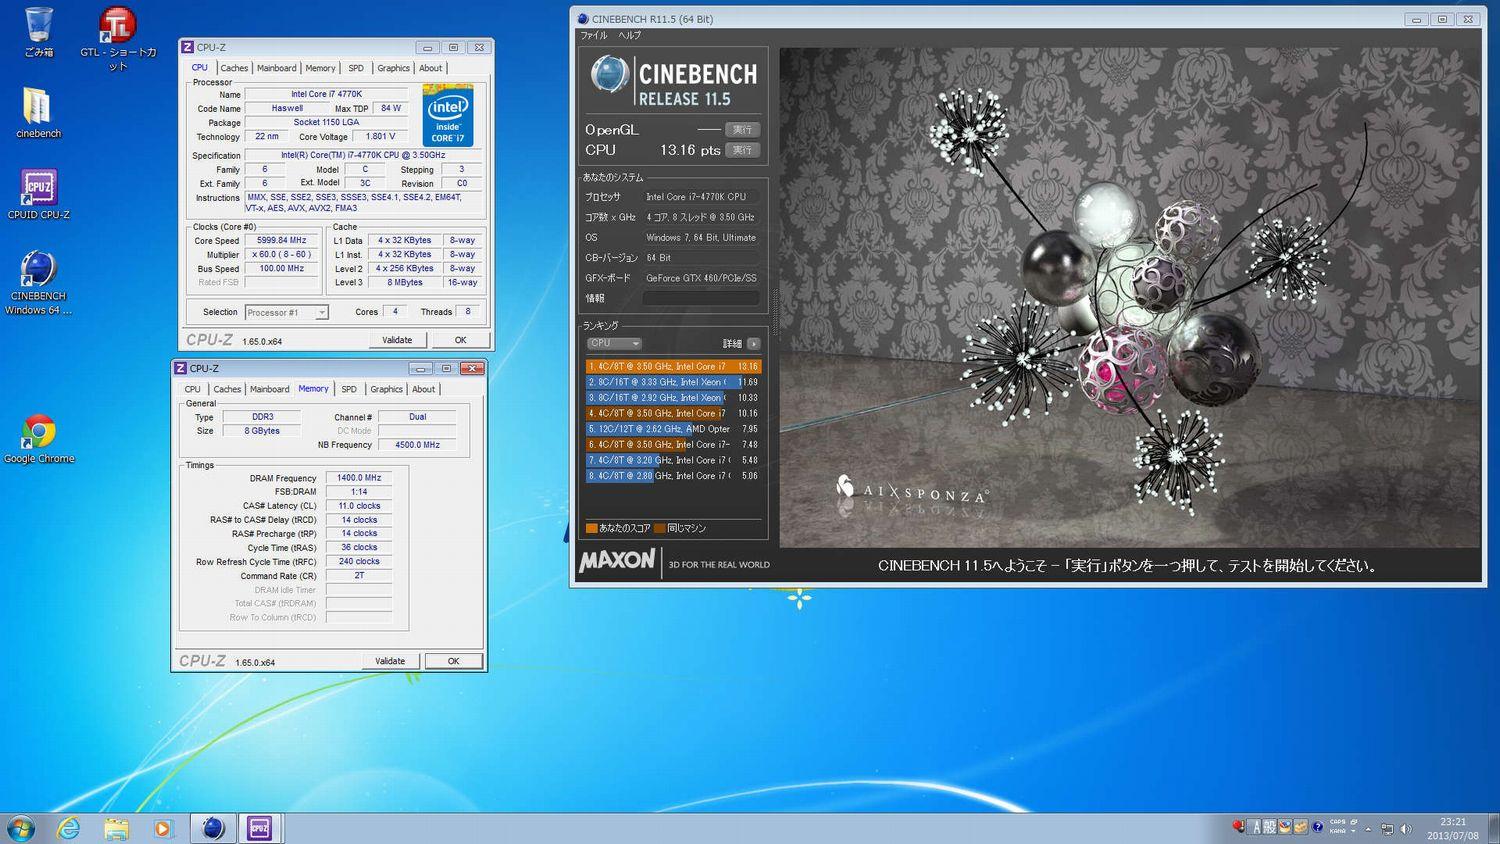Click the IME conversion mode icon
The height and width of the screenshot is (844, 1500).
point(1269,827)
